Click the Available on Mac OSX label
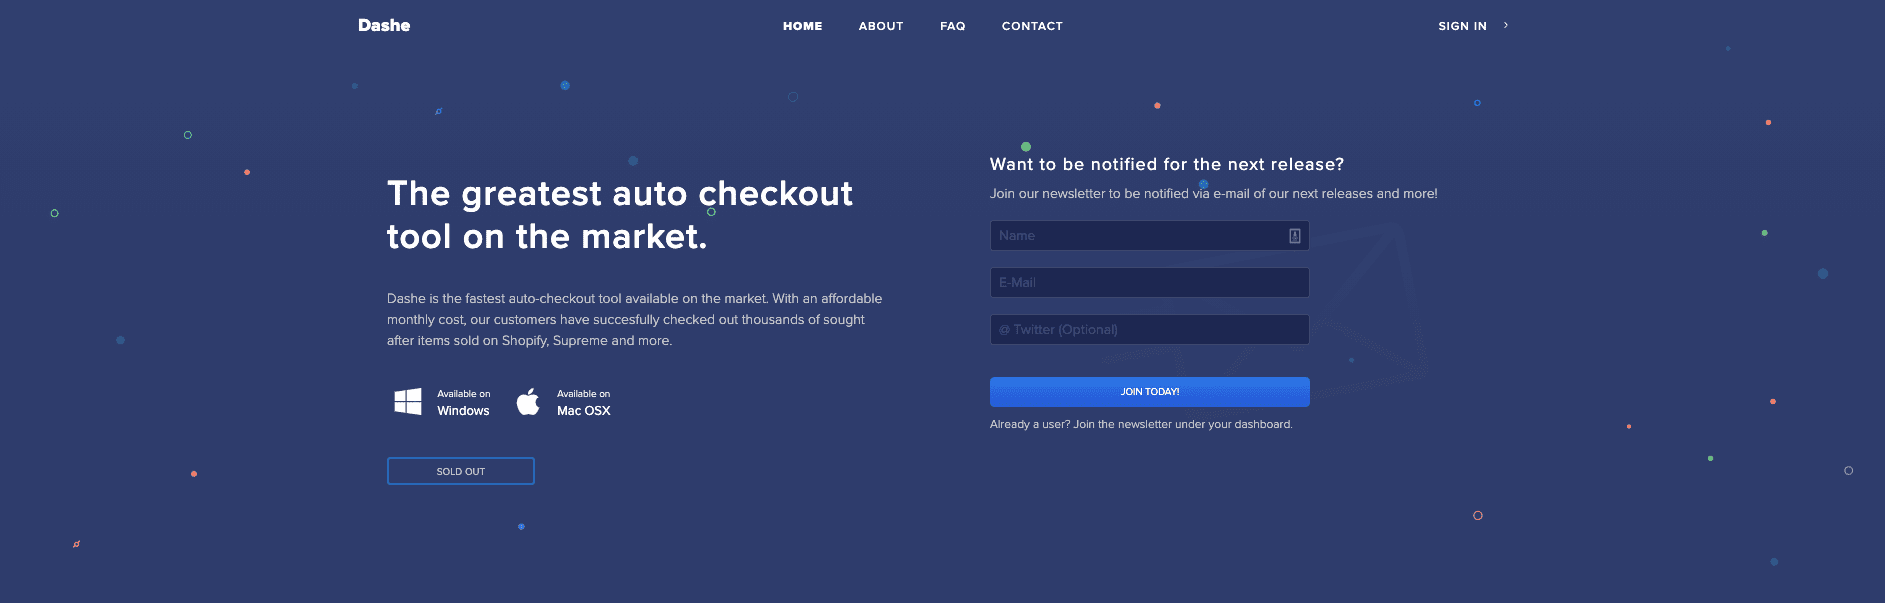The image size is (1885, 603). (584, 403)
